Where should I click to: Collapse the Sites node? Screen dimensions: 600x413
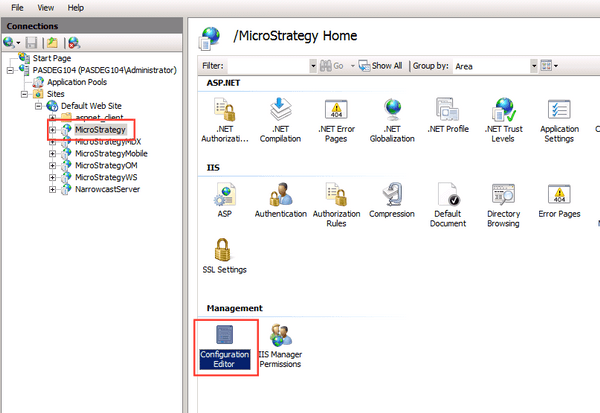coord(24,94)
